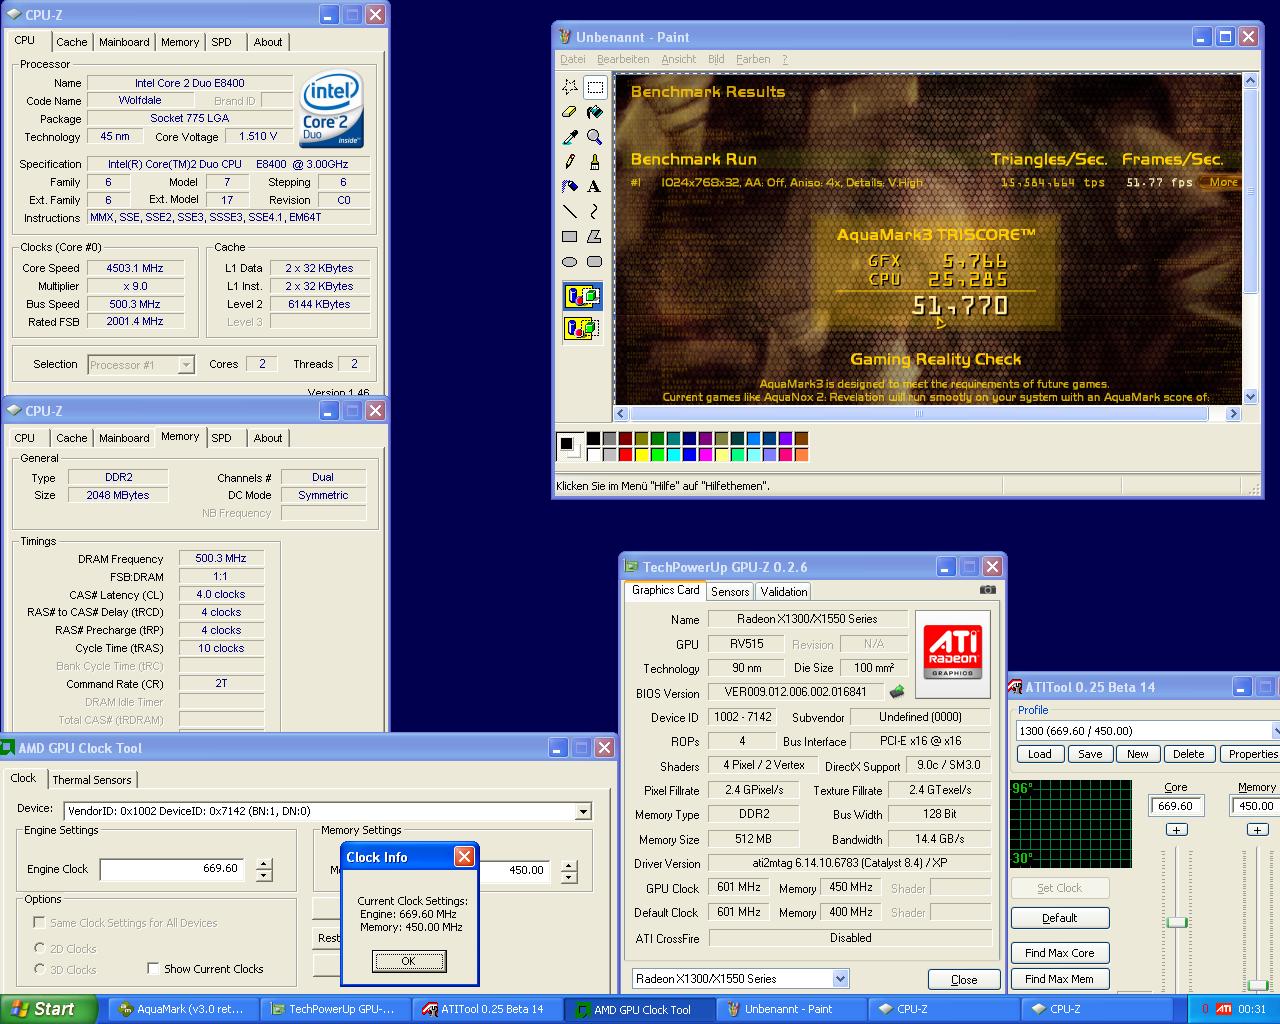Open the SPD tab in the CPU-Z Memory window

(x=221, y=438)
